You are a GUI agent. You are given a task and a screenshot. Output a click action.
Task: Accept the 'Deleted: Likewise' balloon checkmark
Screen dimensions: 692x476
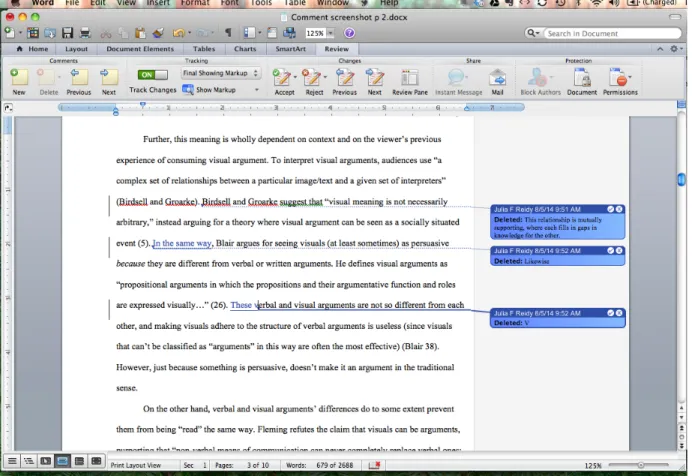click(610, 250)
